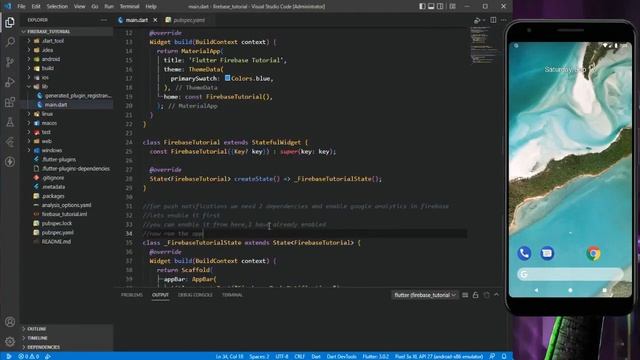Open the Explorer view in activity bar
This screenshot has width=640, height=360.
click(x=10, y=22)
